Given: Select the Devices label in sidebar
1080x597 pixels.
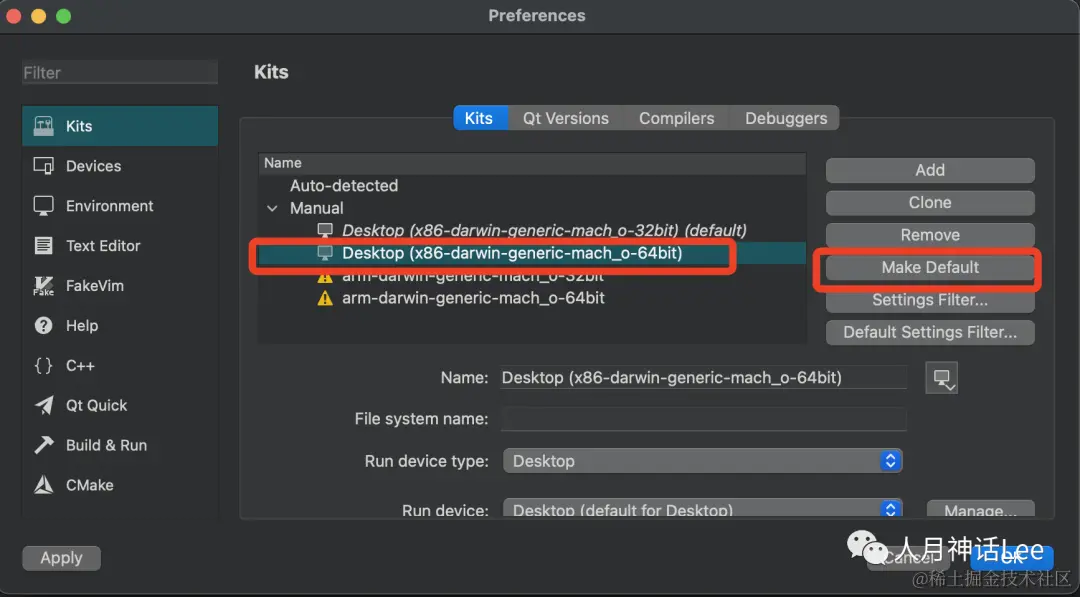Looking at the screenshot, I should 93,166.
